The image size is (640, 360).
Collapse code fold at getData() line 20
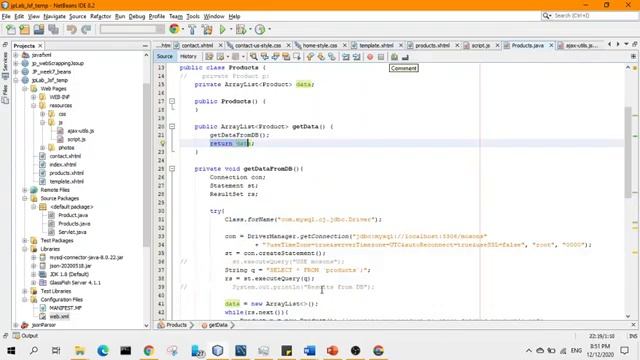coord(172,126)
